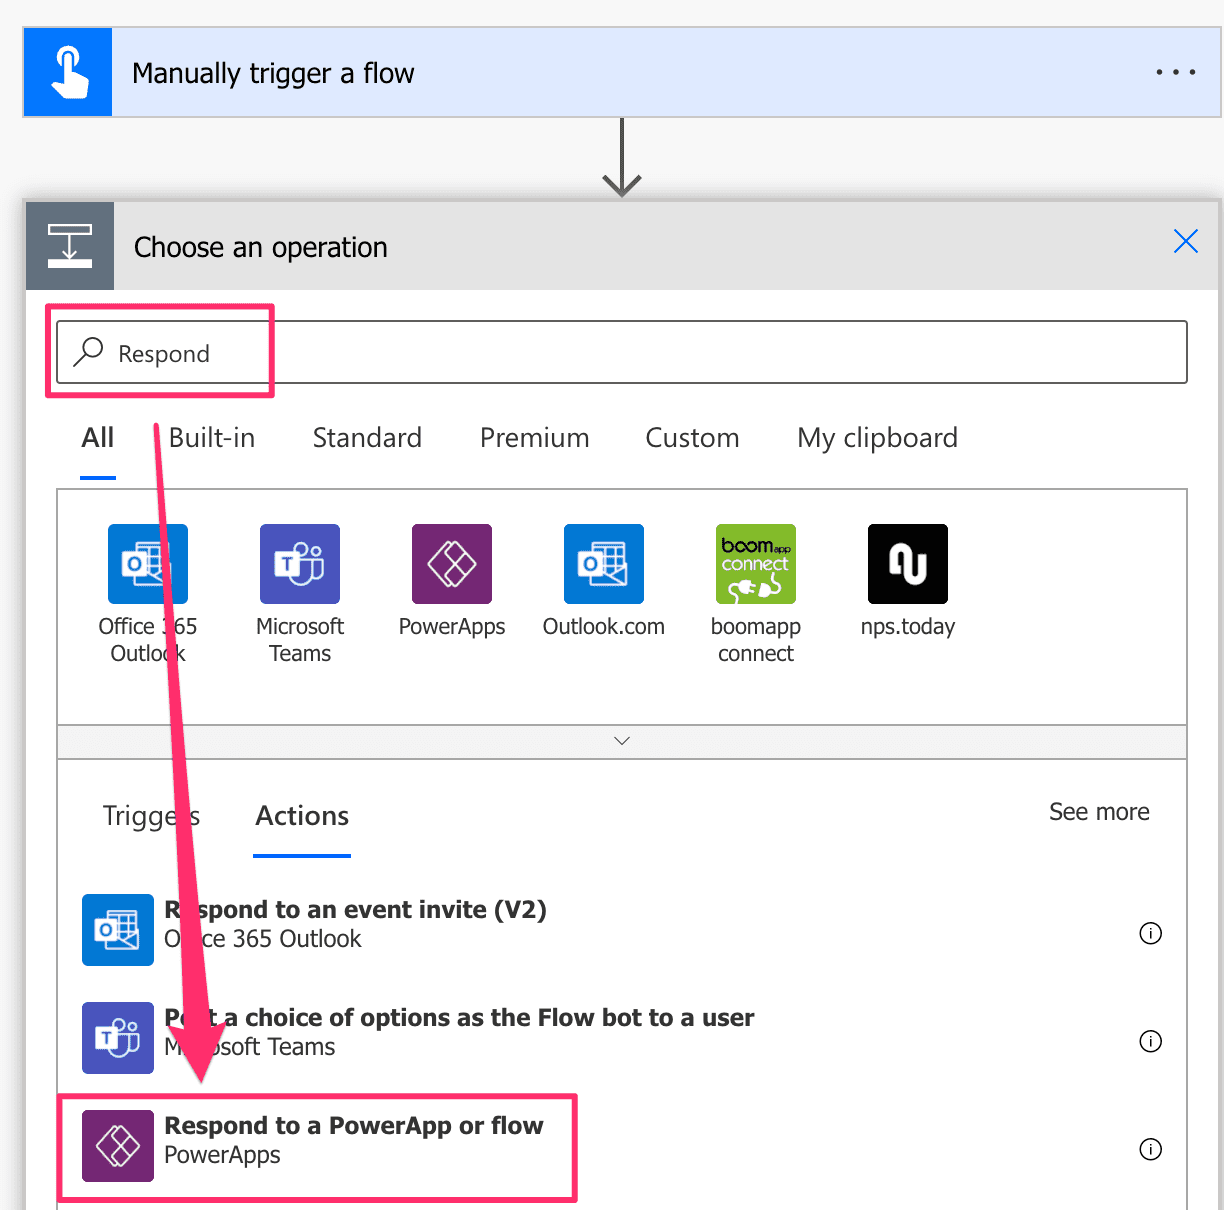Click the PowerApps connector label text
The width and height of the screenshot is (1224, 1210).
pyautogui.click(x=452, y=627)
